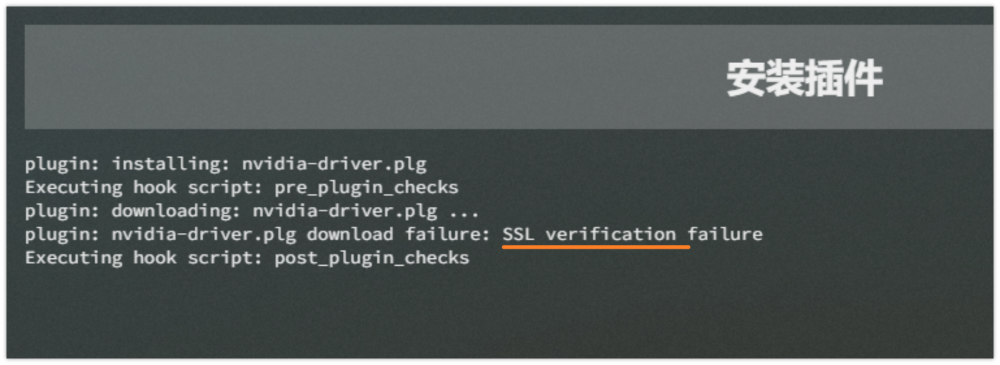
Task: Click the gray header bar of the dialog
Action: [508, 77]
